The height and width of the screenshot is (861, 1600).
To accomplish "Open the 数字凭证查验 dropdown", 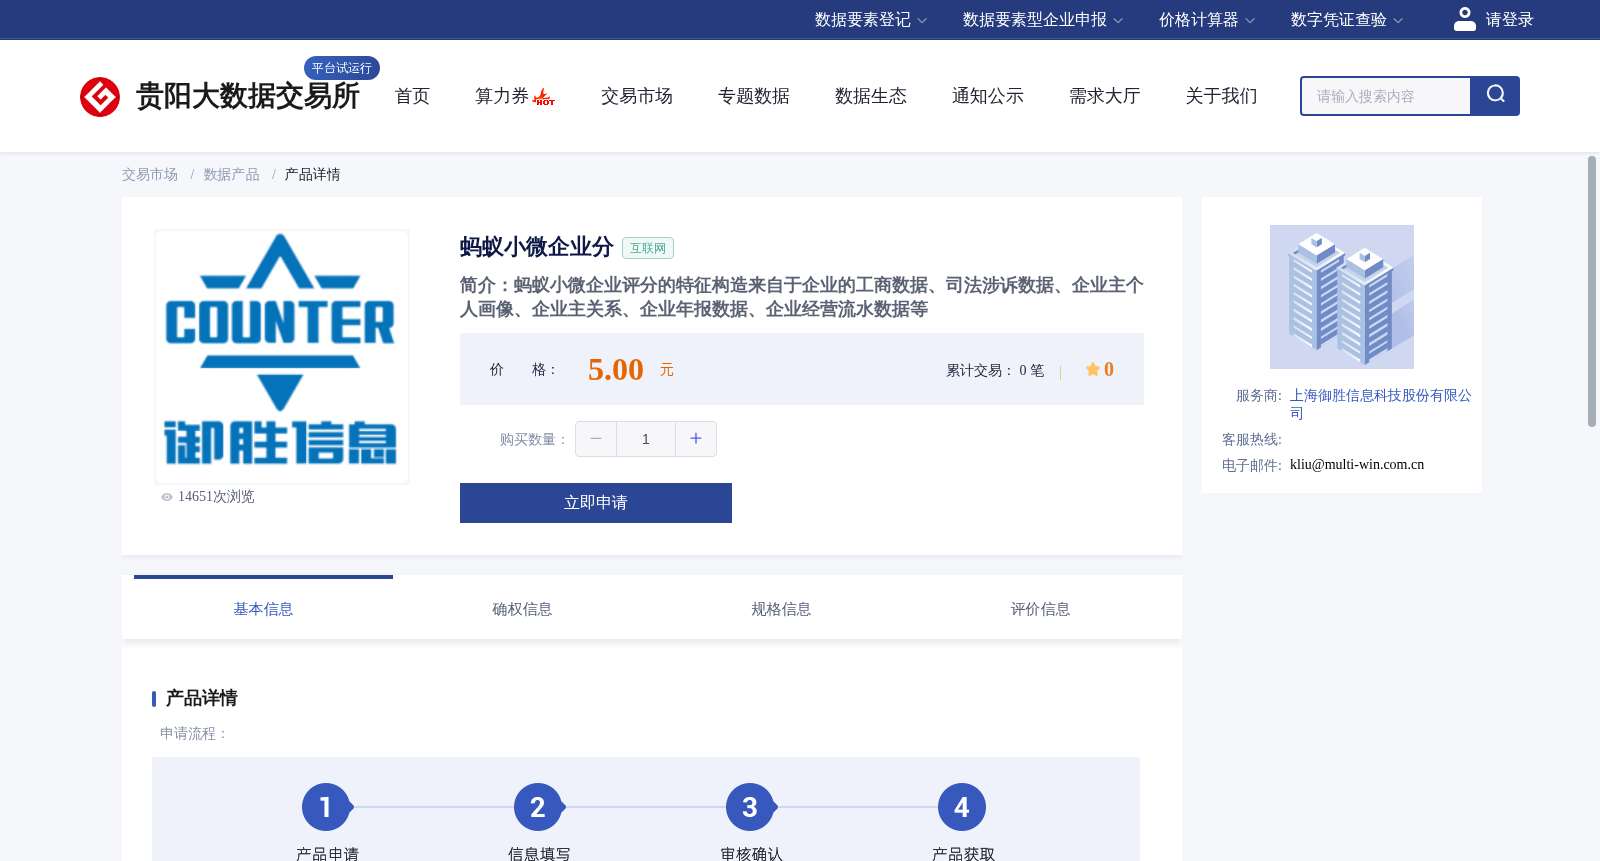I will point(1347,20).
